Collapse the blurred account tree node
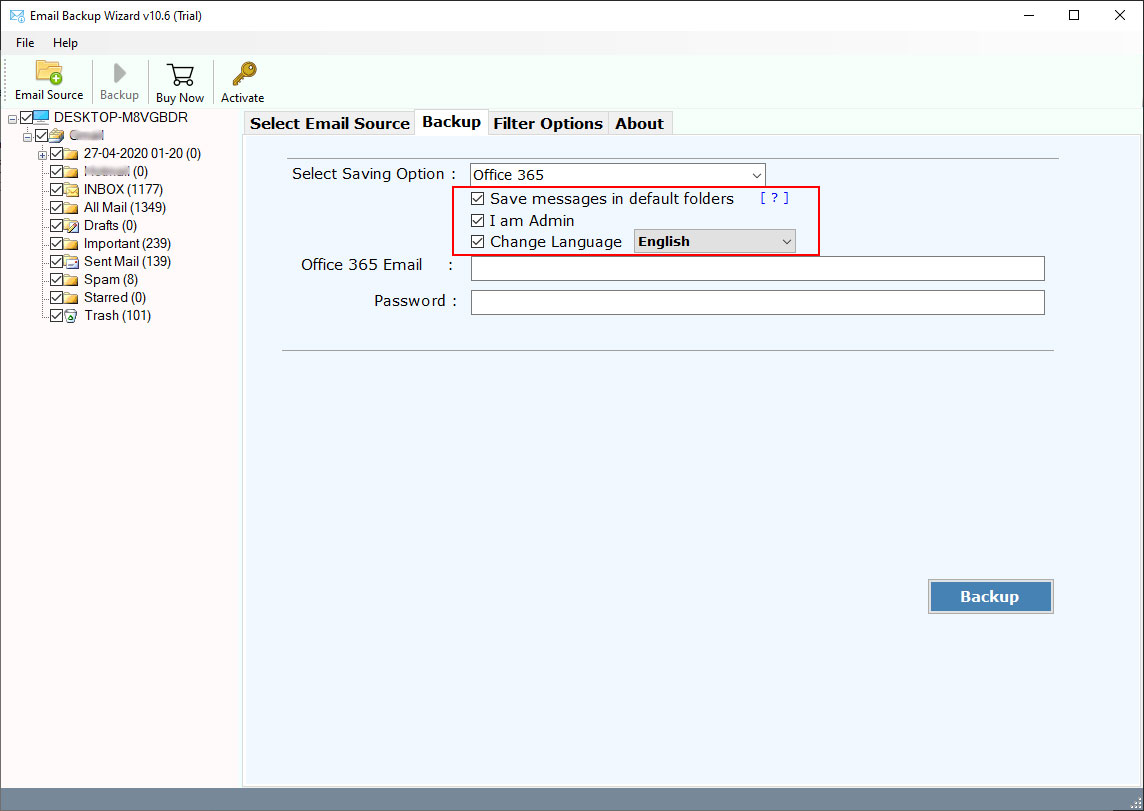Viewport: 1144px width, 811px height. (x=27, y=136)
